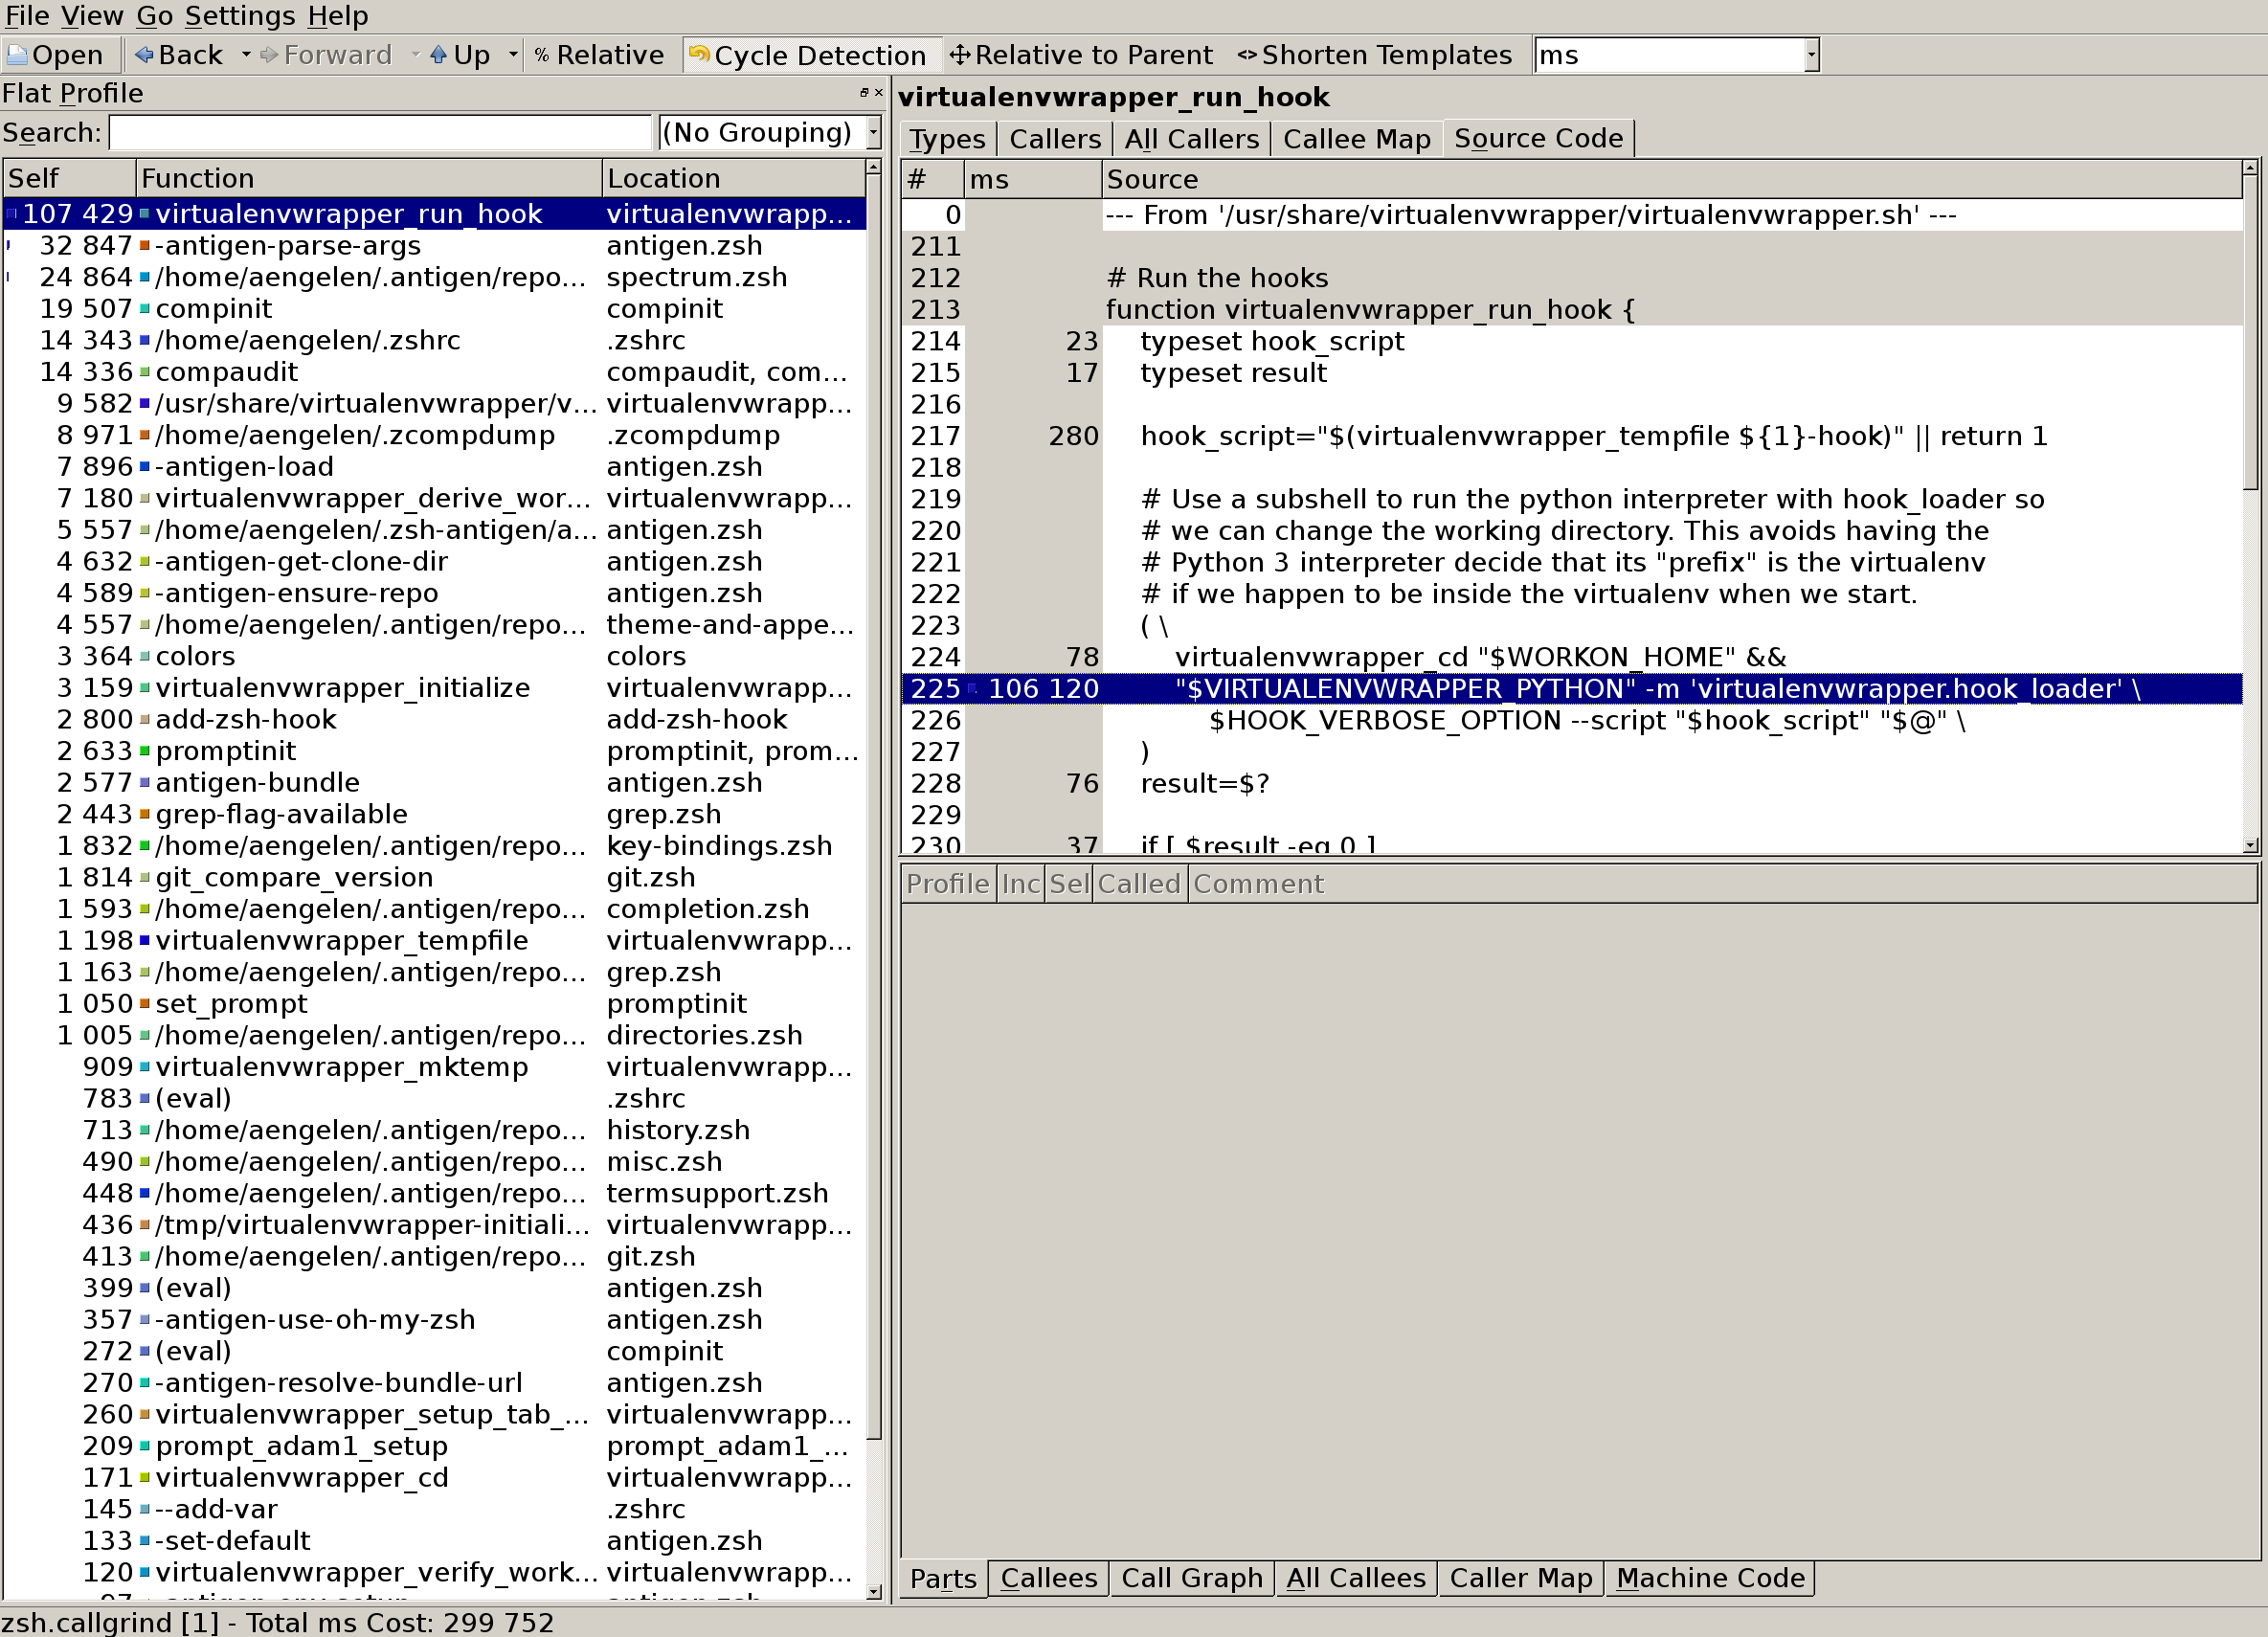
Task: Select the grep-flag-available function row
Action: click(x=434, y=814)
